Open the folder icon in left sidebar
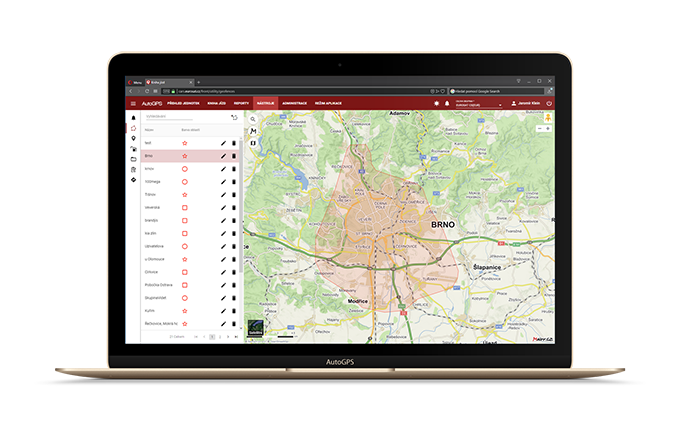The image size is (680, 438). point(134,159)
